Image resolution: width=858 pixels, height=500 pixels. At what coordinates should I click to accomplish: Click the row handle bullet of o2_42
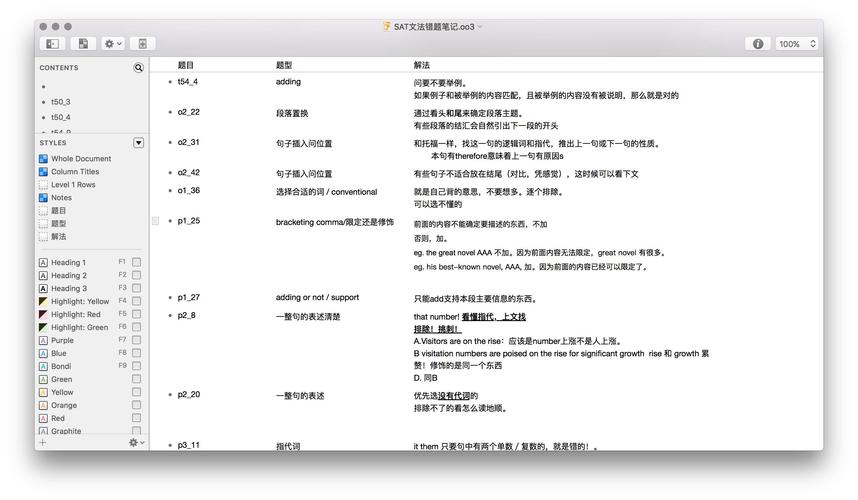(170, 173)
